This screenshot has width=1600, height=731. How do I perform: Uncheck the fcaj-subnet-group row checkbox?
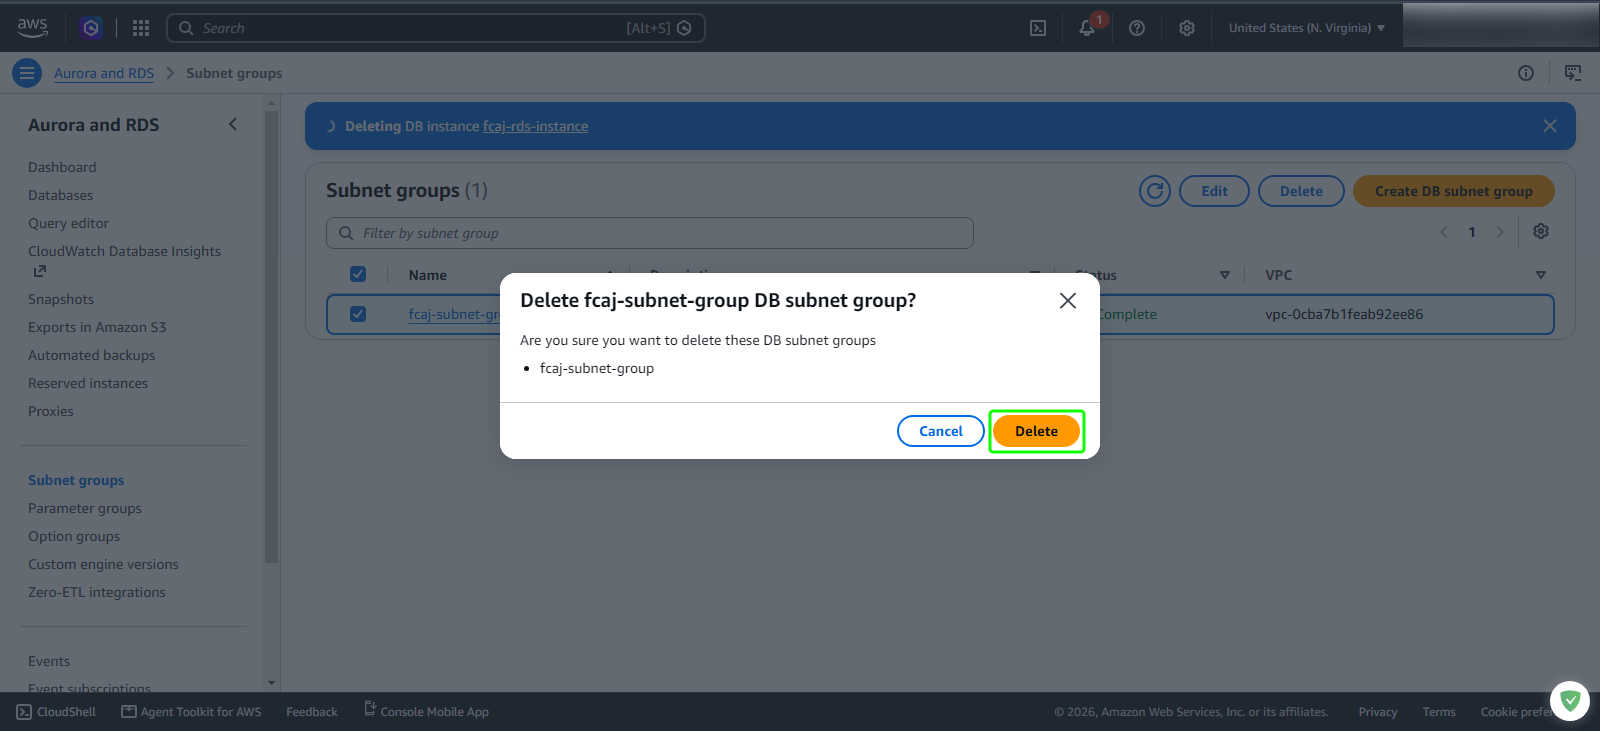tap(358, 314)
